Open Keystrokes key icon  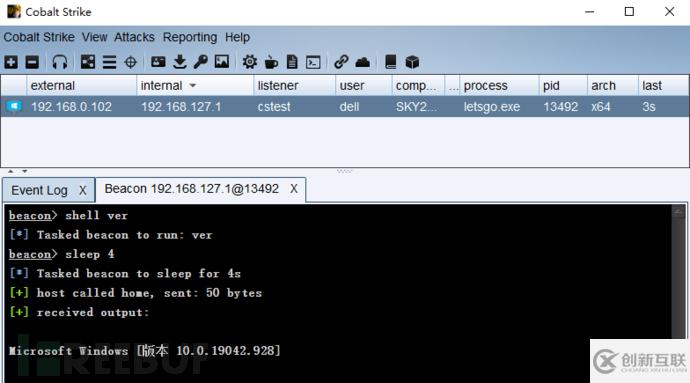coord(201,62)
